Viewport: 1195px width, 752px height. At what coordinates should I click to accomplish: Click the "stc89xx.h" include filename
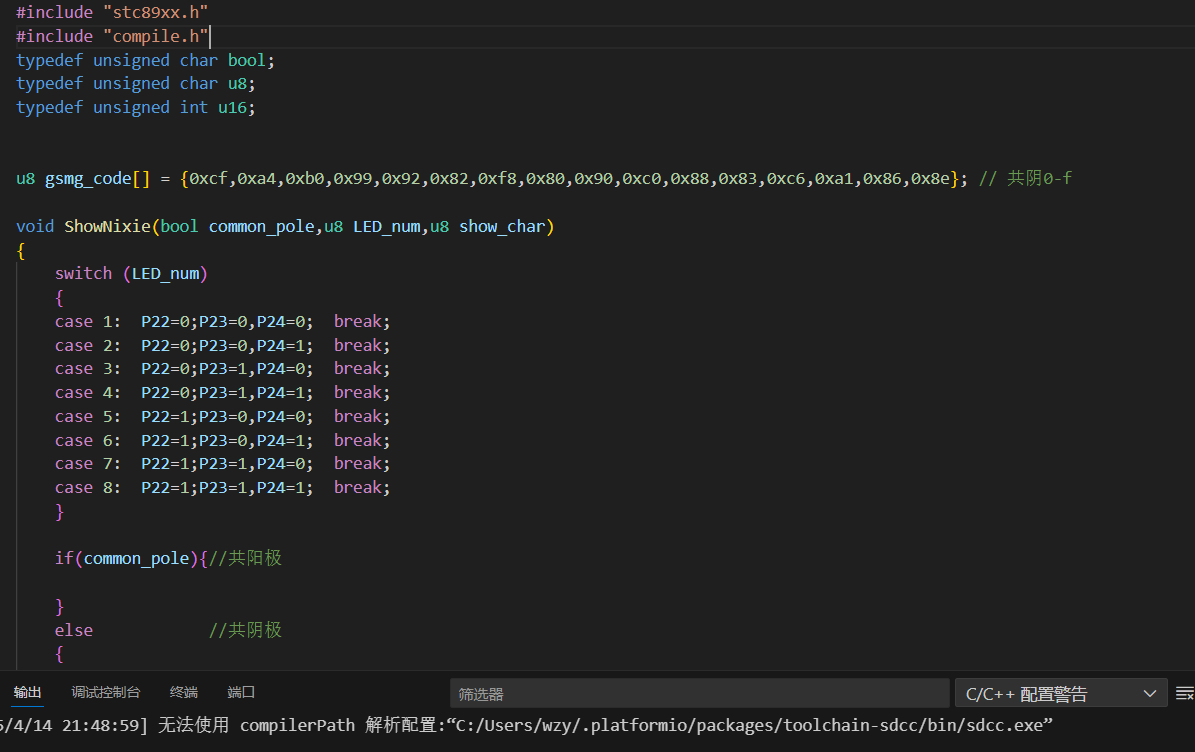[x=156, y=12]
